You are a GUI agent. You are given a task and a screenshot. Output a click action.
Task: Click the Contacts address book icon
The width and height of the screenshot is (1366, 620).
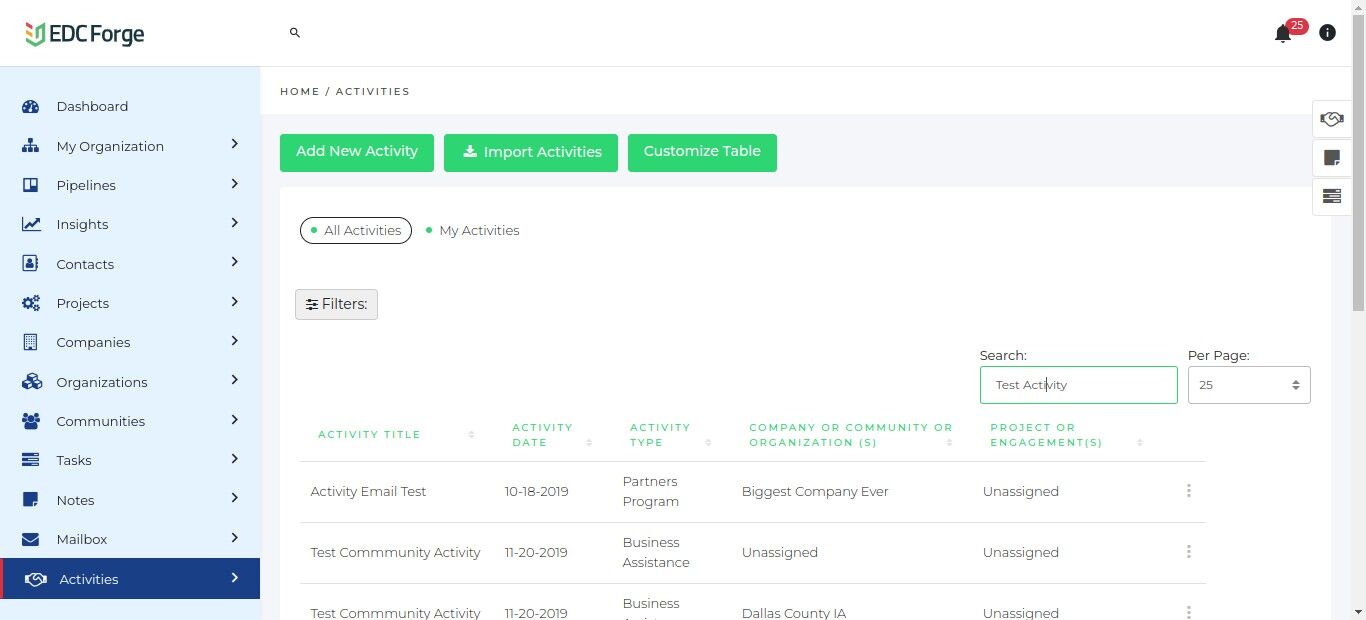[30, 264]
